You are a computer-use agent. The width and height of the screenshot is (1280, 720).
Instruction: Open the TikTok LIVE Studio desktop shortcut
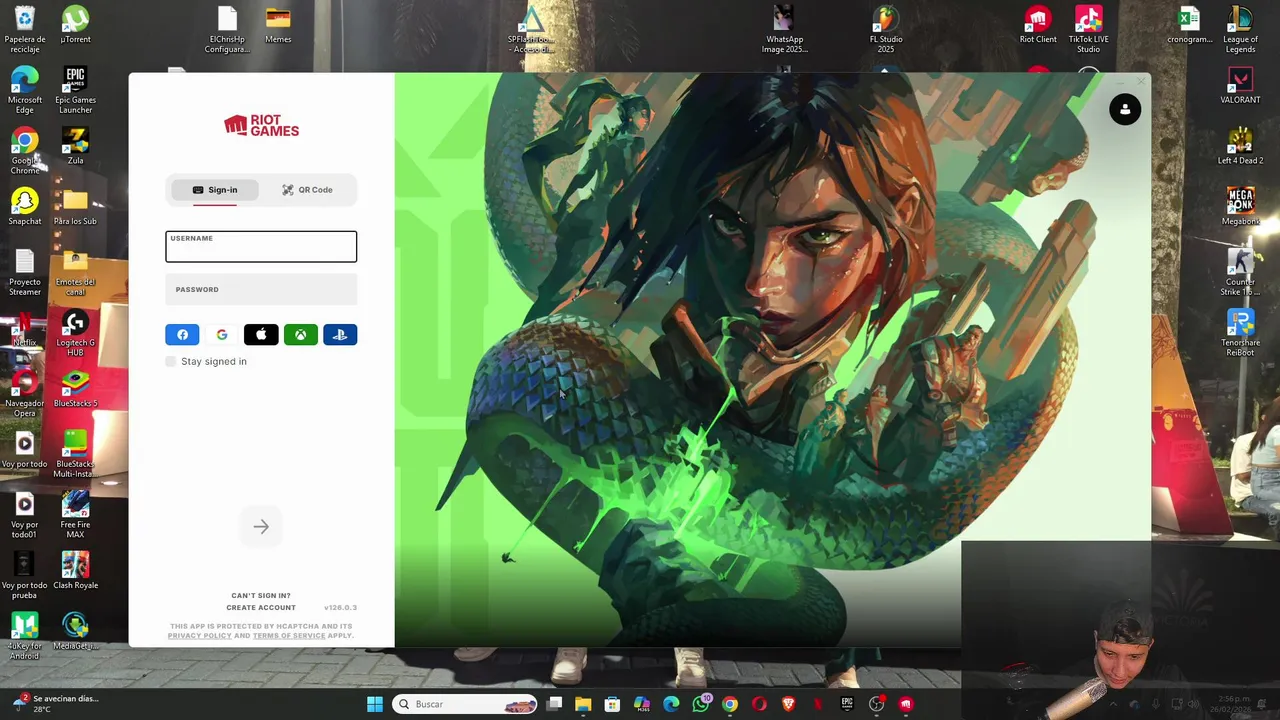tap(1088, 30)
